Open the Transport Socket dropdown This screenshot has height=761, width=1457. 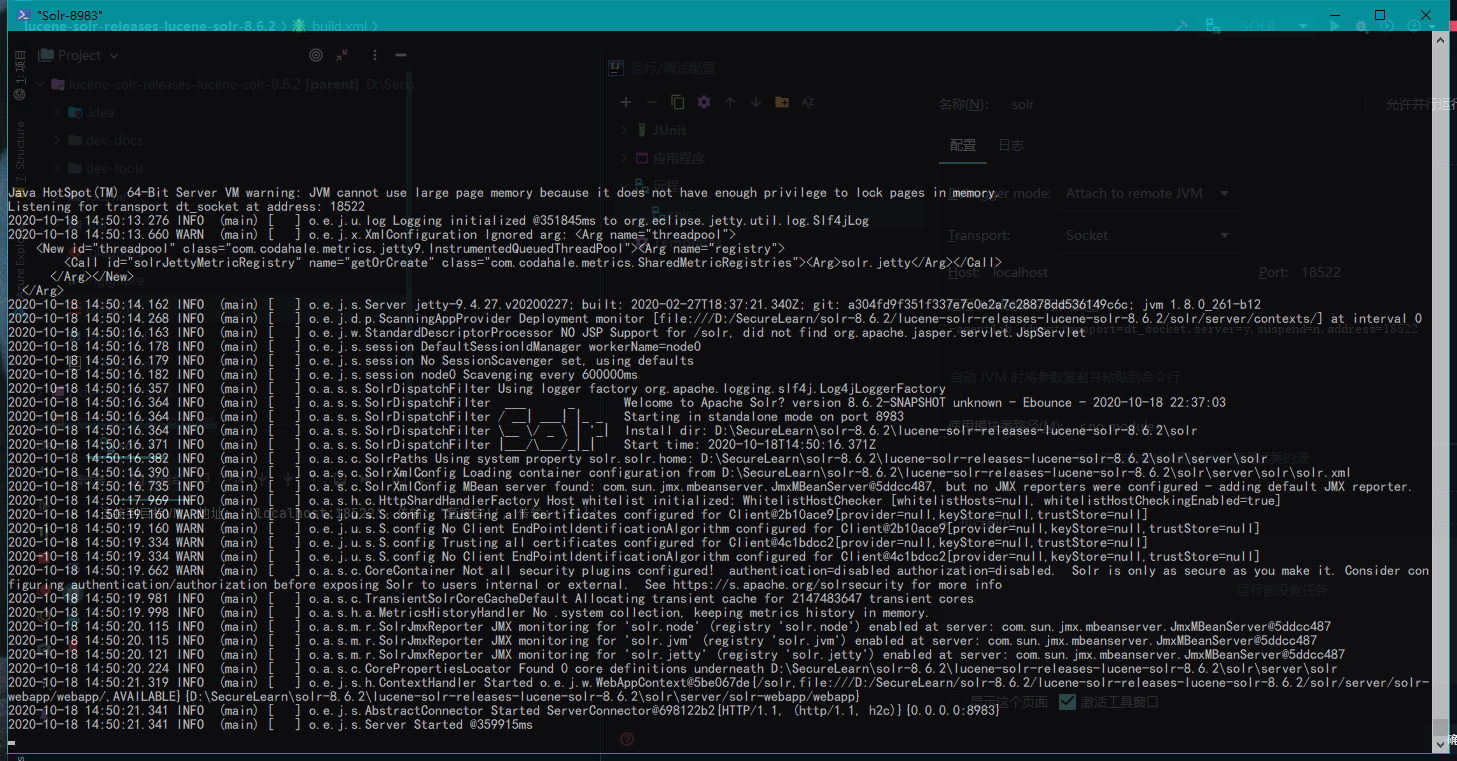pyautogui.click(x=1146, y=235)
